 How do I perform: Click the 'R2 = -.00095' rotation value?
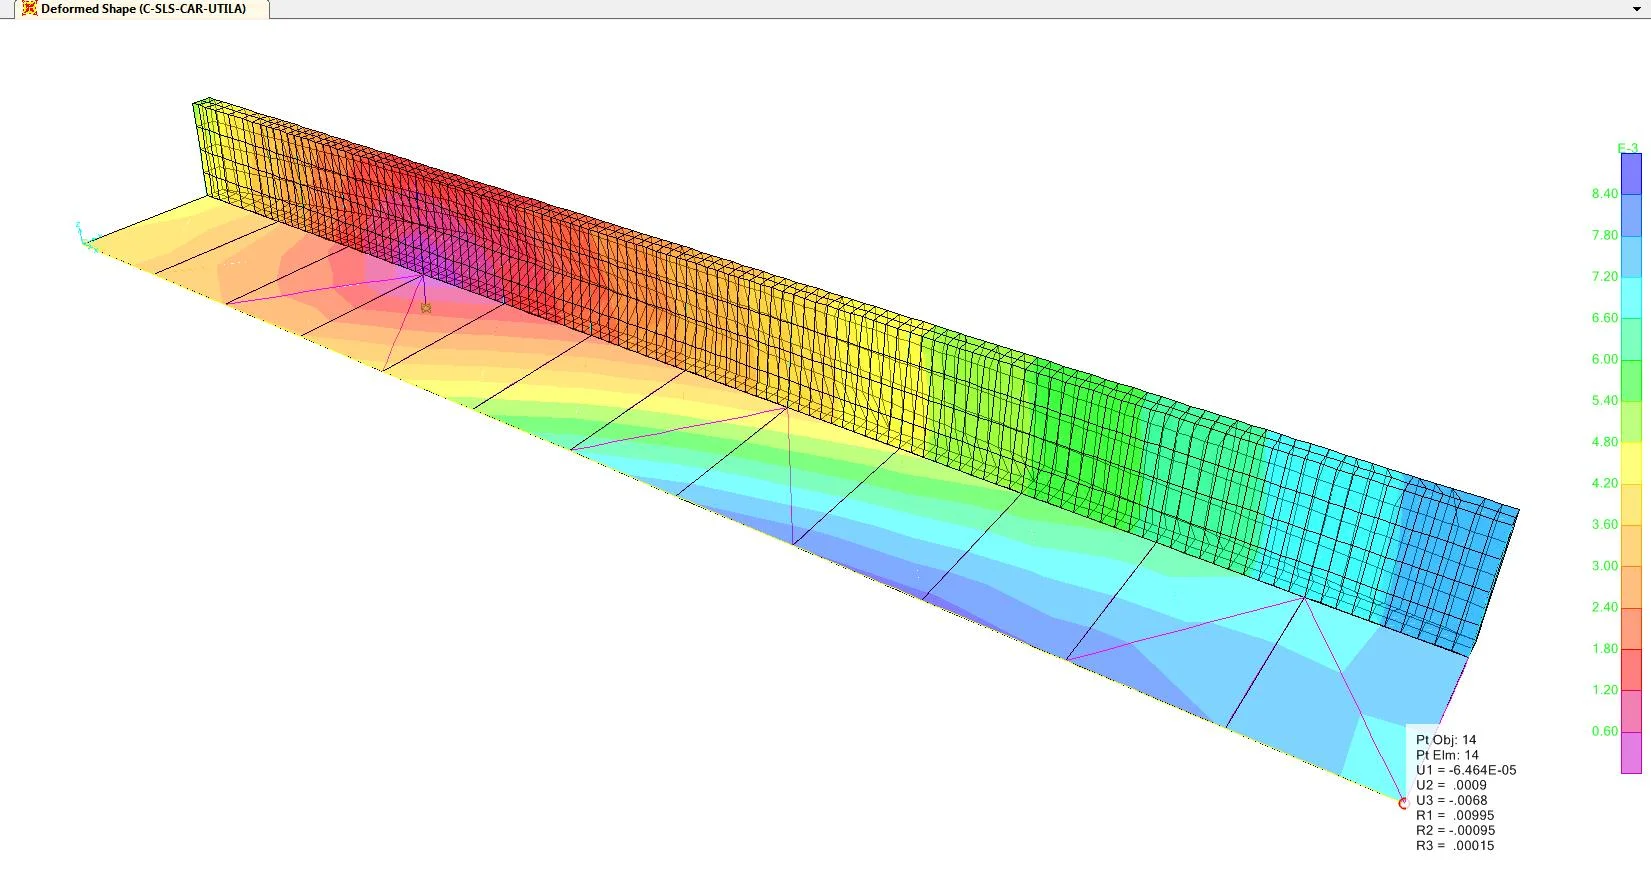[1456, 830]
